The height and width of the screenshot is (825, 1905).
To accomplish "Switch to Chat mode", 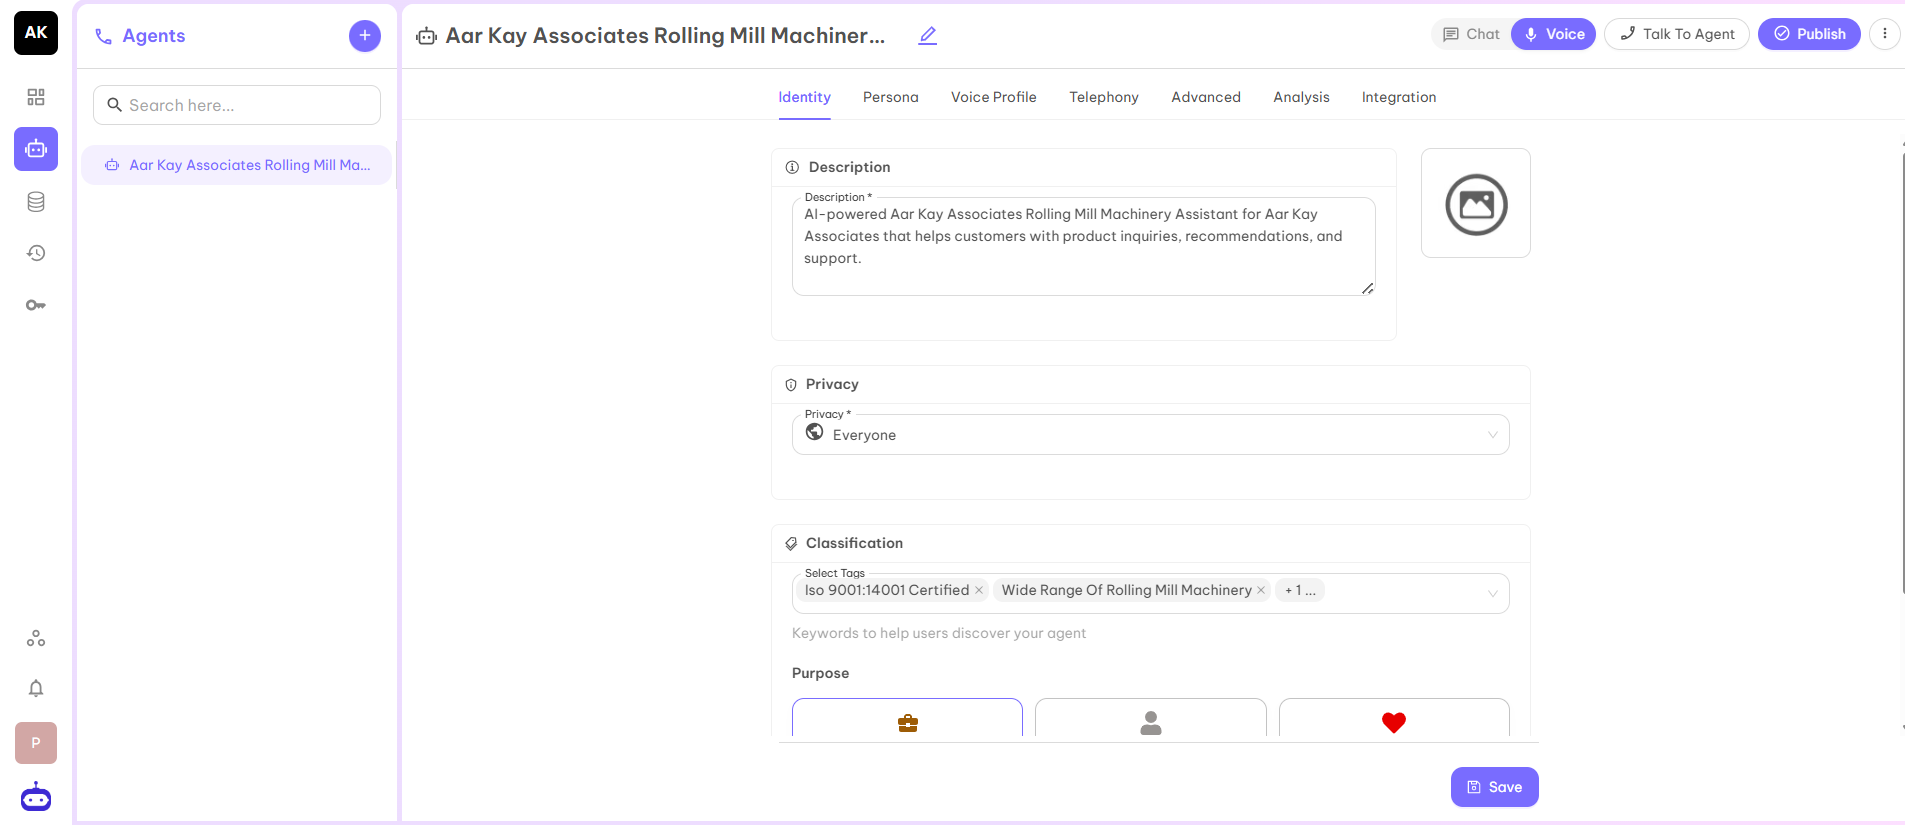I will (1471, 34).
